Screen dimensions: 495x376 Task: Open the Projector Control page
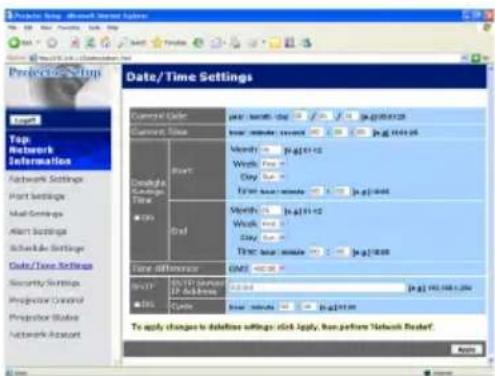pos(46,300)
